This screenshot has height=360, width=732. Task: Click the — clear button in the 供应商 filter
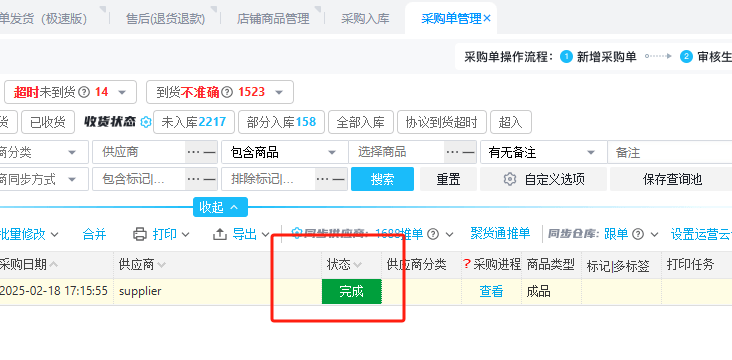click(210, 152)
